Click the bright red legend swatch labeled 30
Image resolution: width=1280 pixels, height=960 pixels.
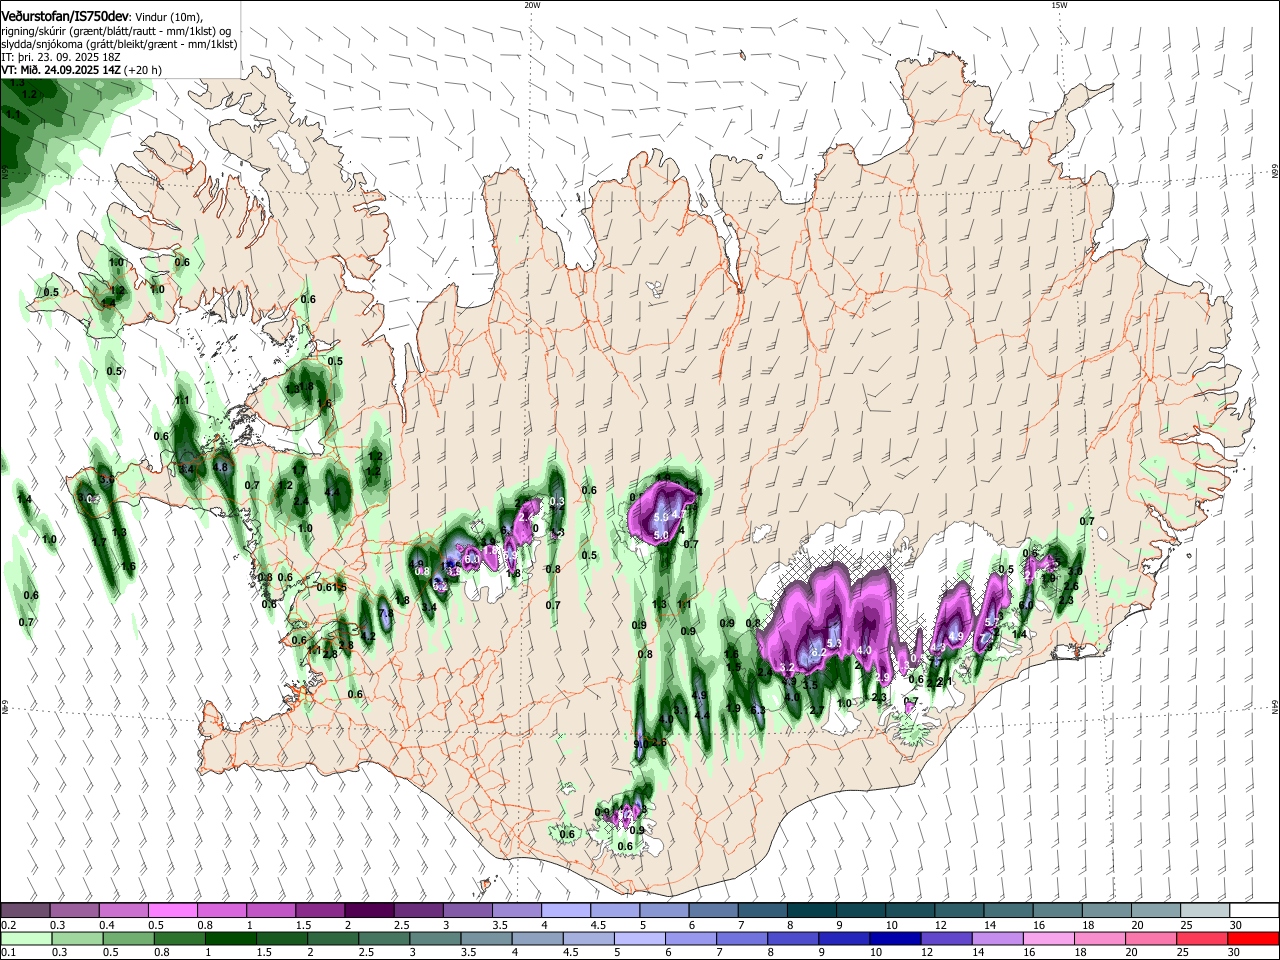click(x=1252, y=939)
